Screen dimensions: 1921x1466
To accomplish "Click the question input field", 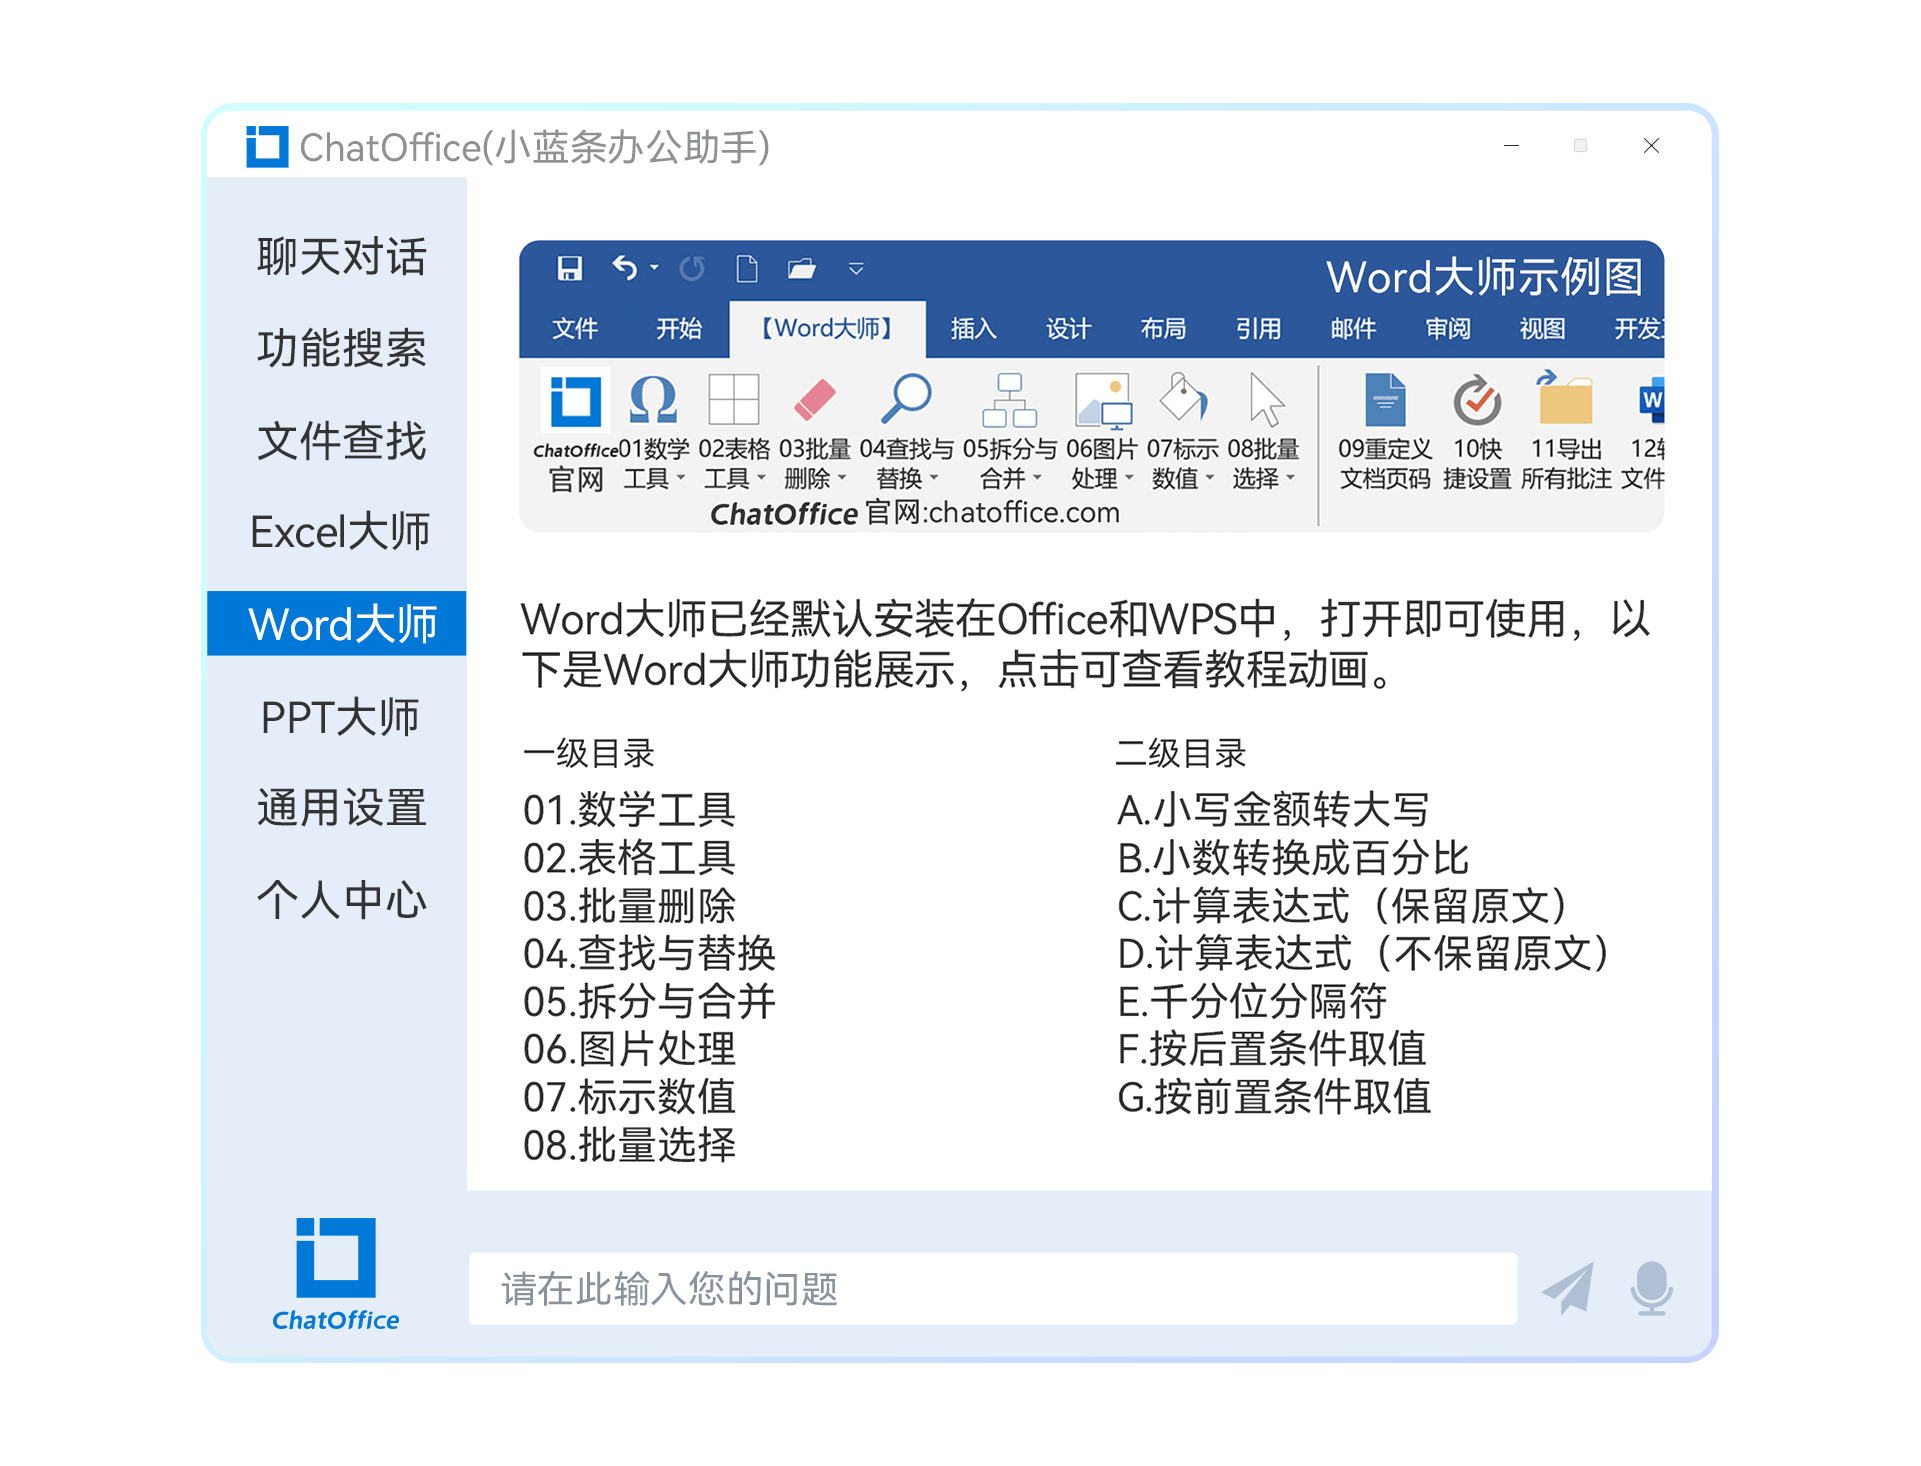I will tap(993, 1289).
